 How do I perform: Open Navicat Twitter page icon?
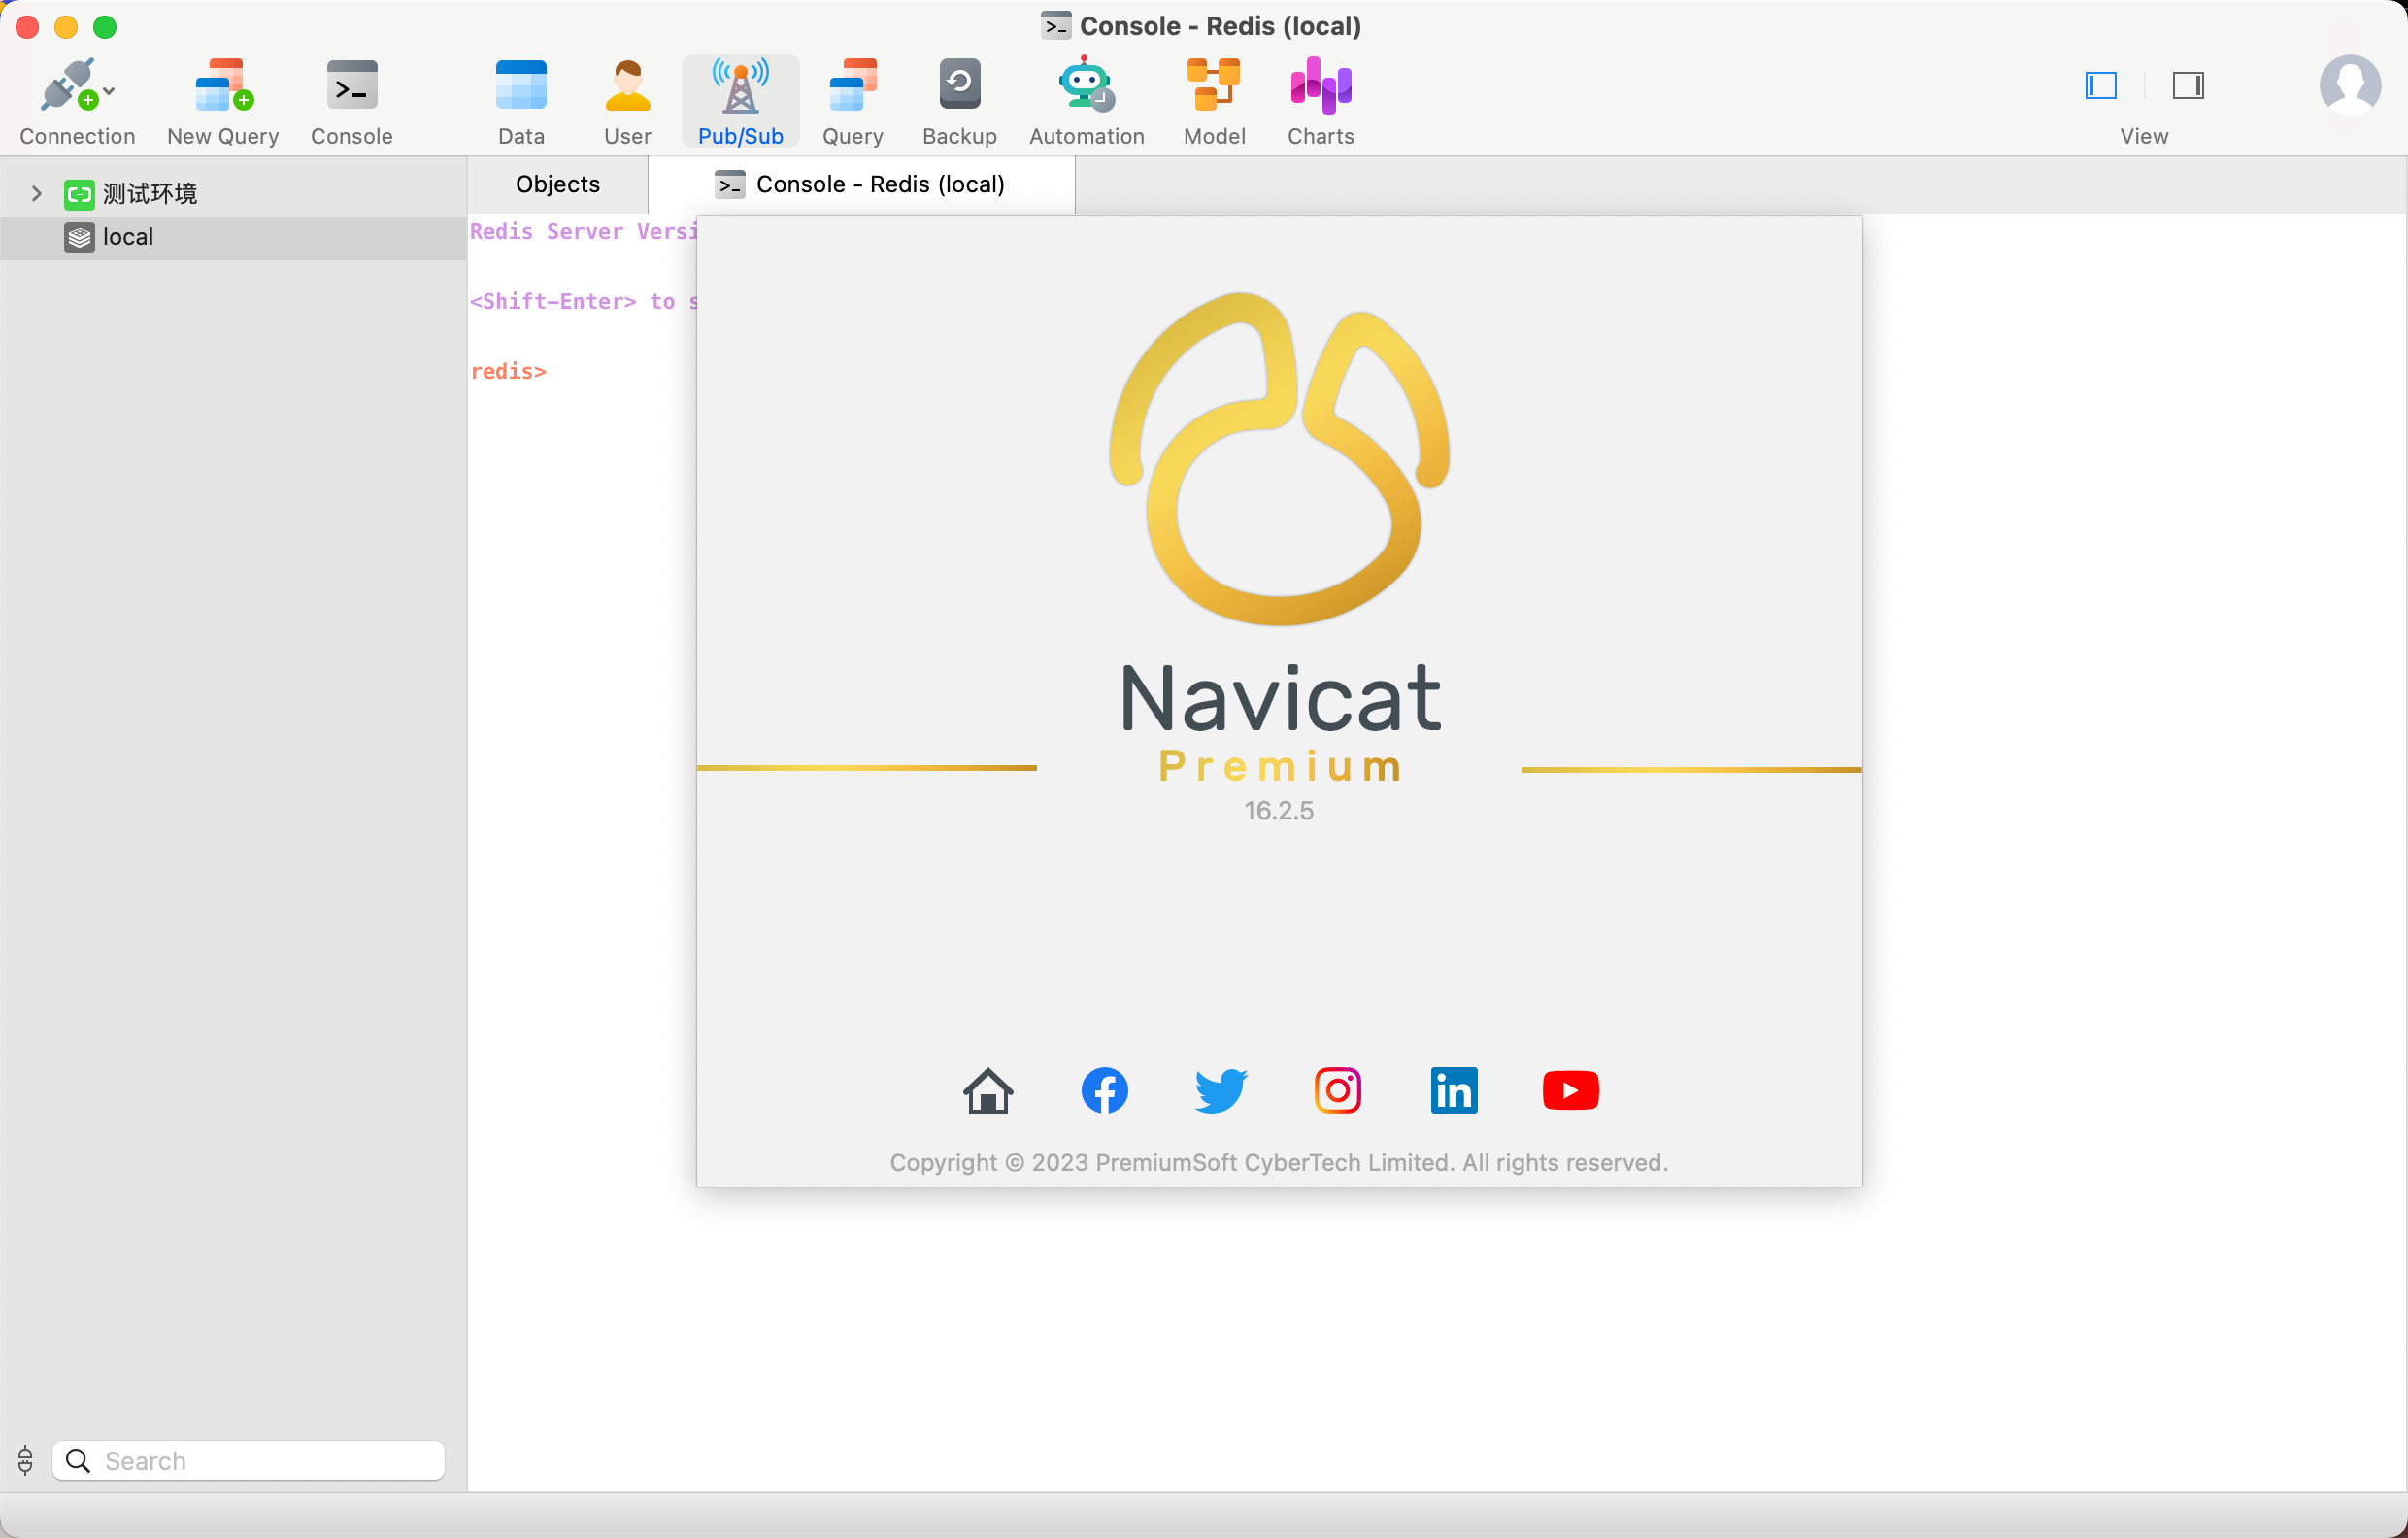coord(1221,1090)
